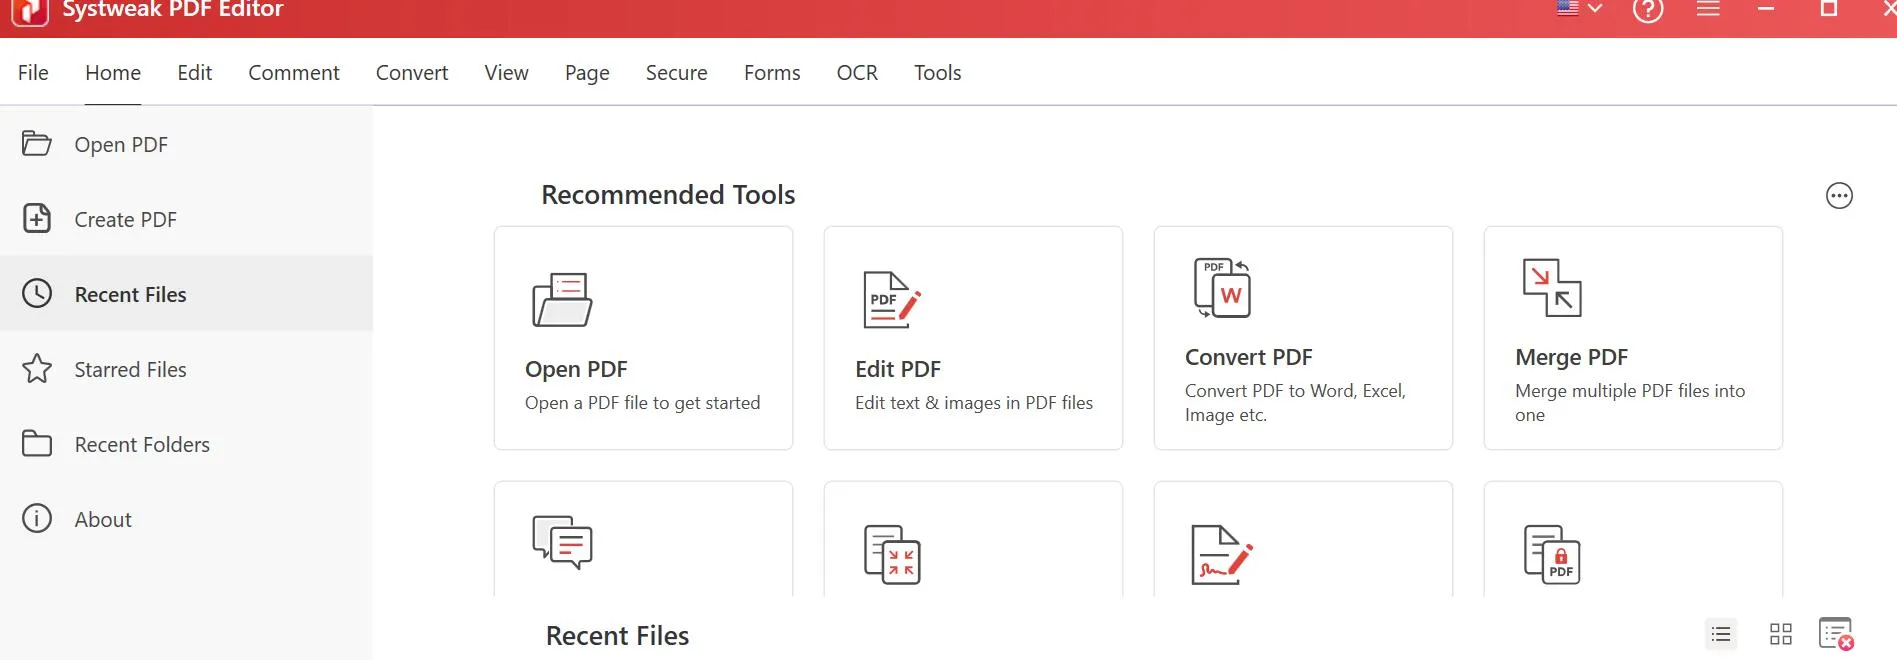Switch recent files to grid view
This screenshot has width=1897, height=660.
coord(1781,634)
